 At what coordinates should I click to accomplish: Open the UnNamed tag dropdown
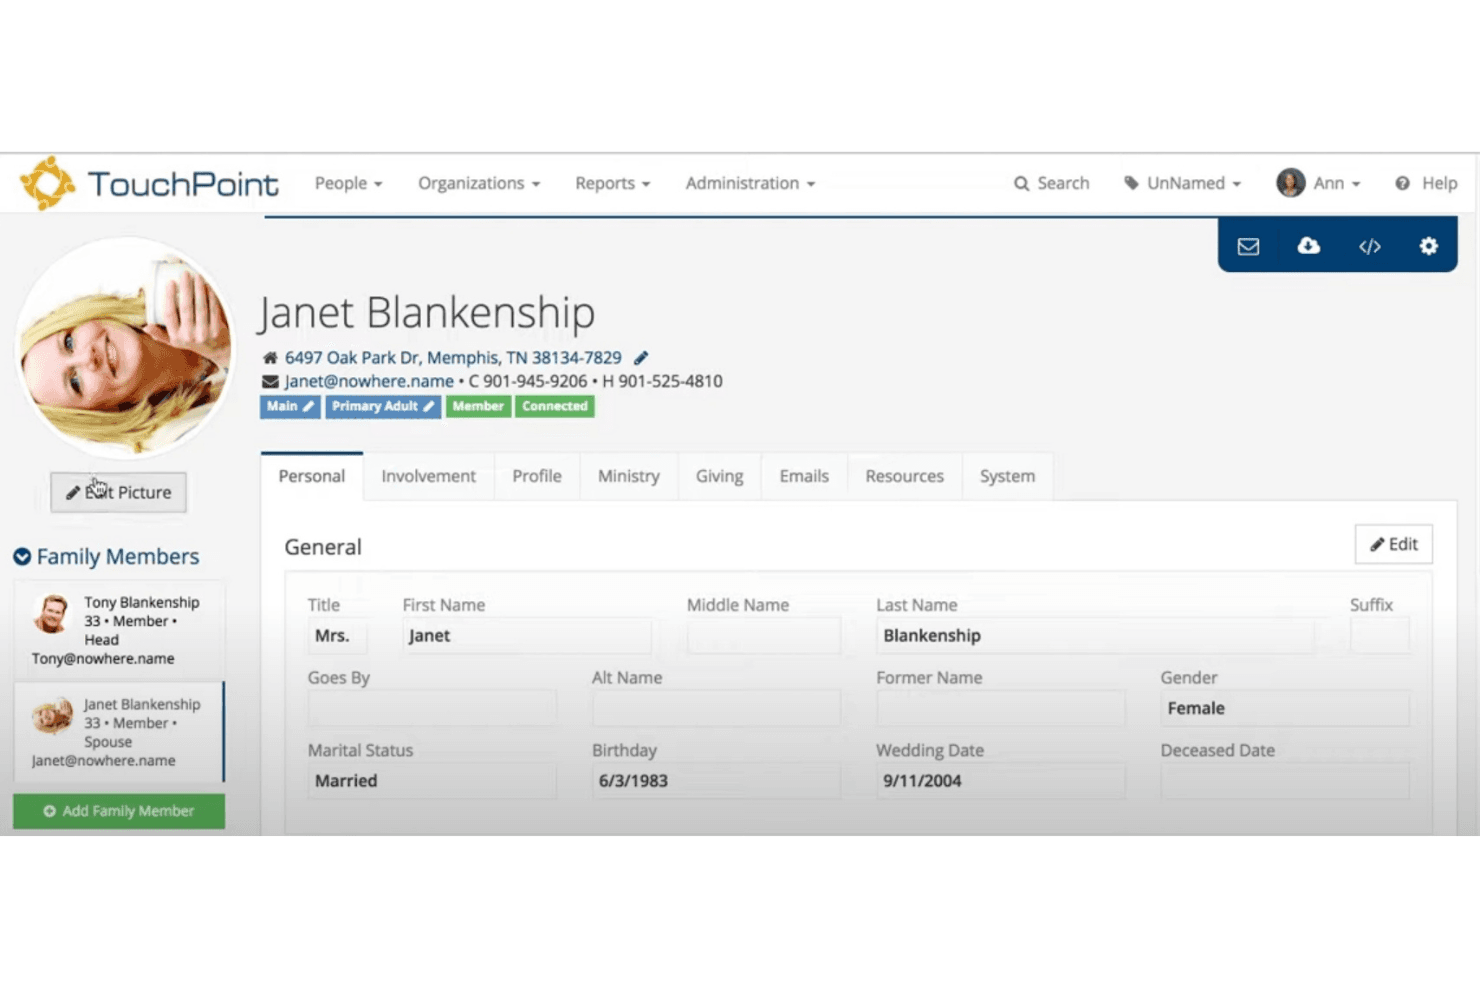[1182, 184]
